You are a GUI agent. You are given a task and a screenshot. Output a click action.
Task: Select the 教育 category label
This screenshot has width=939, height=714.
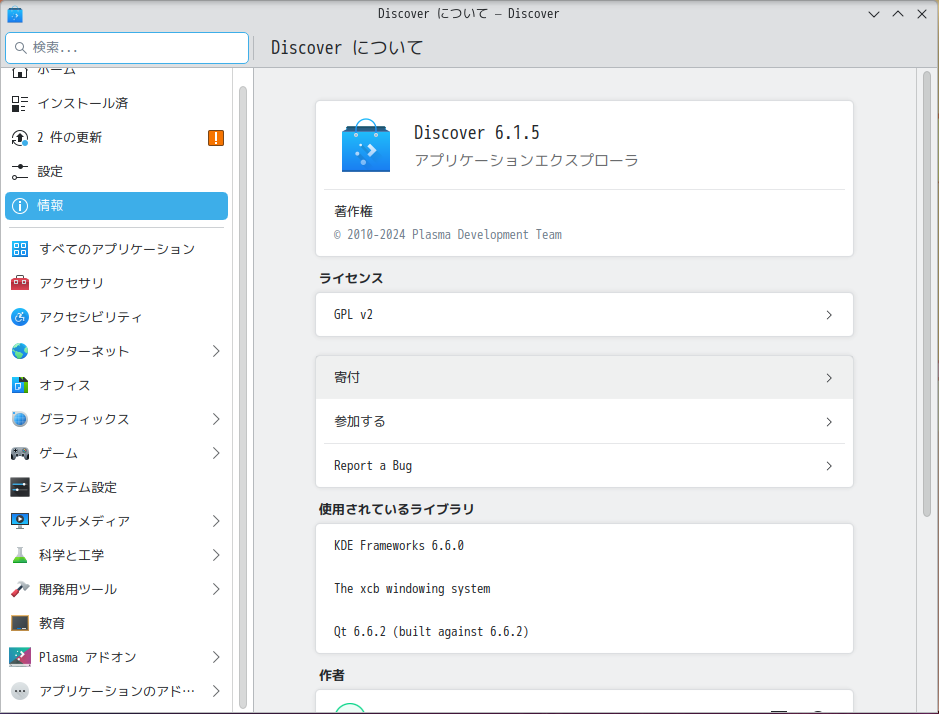coord(52,624)
